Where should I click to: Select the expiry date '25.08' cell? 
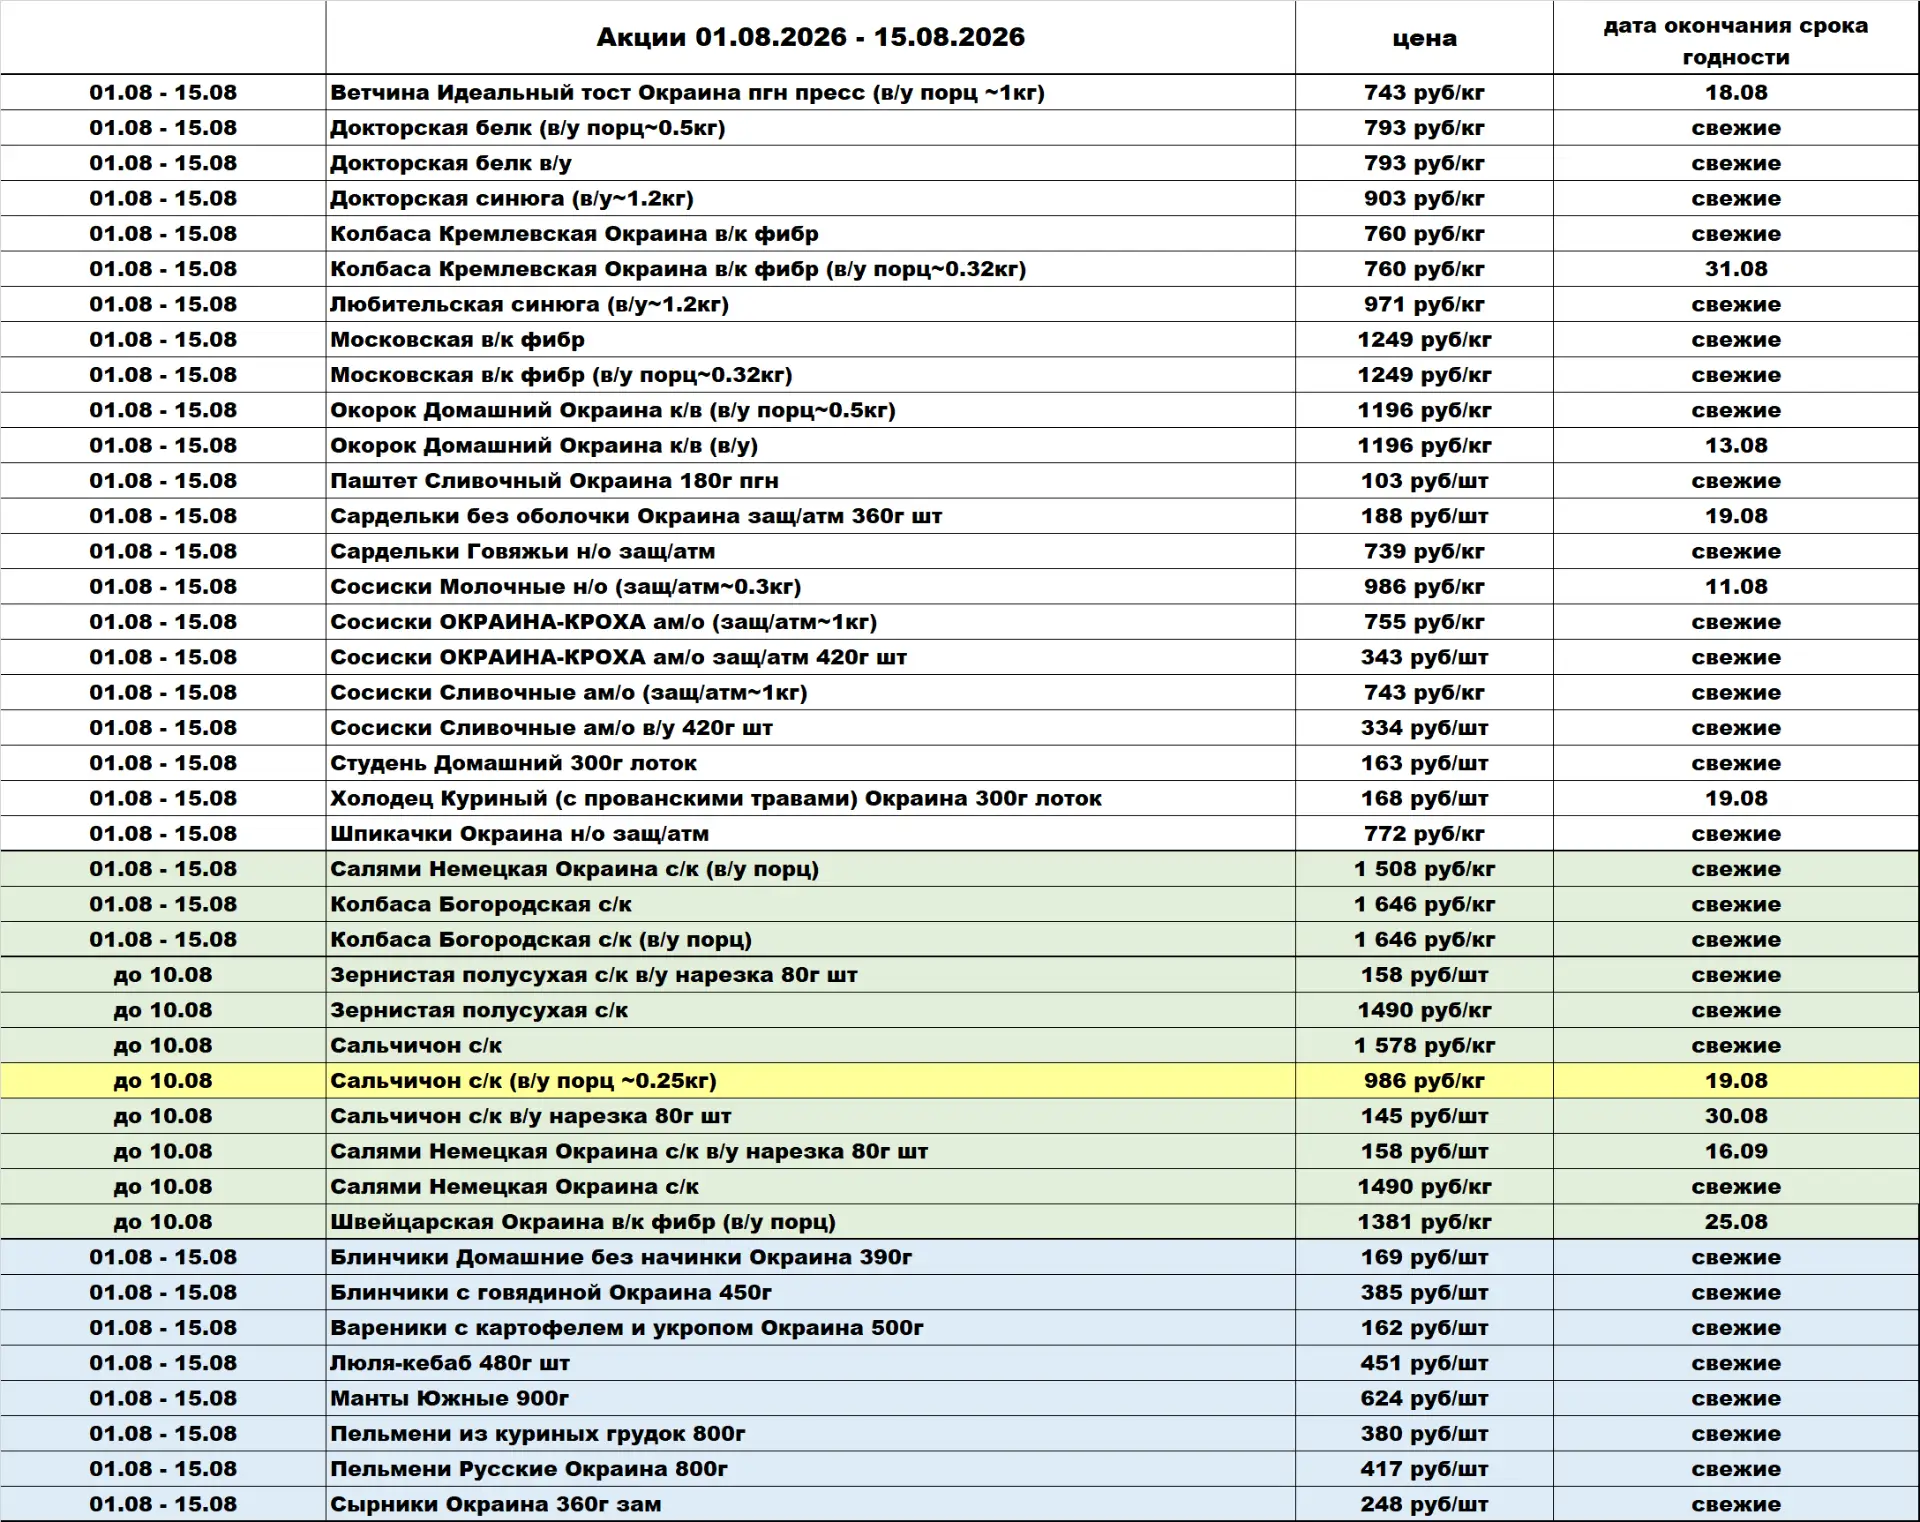tap(1736, 1222)
